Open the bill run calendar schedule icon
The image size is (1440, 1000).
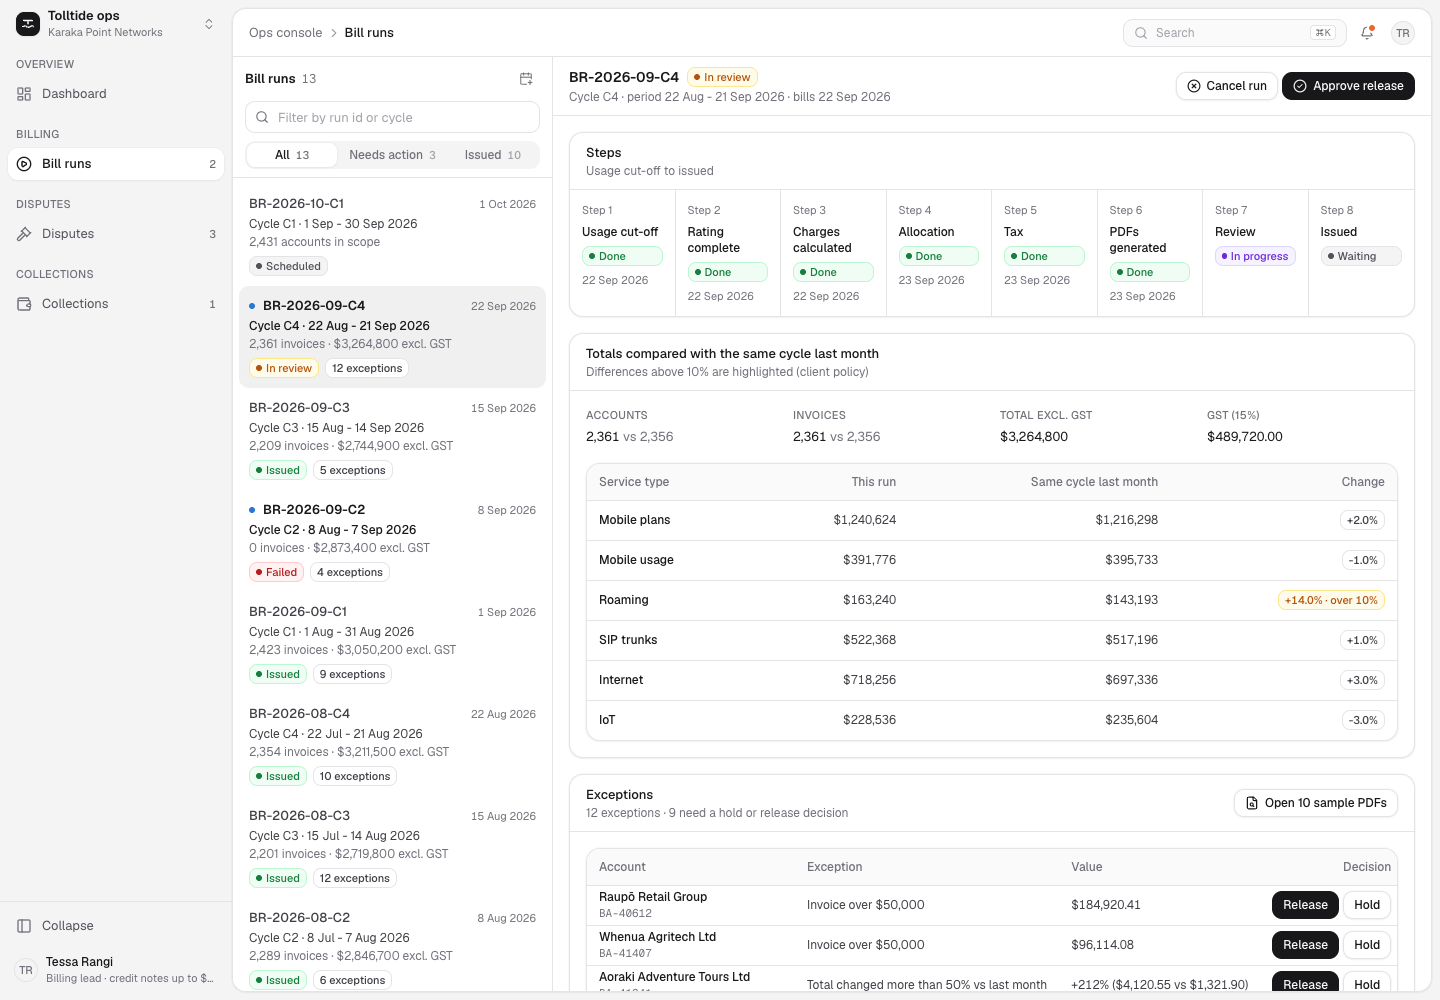[x=526, y=79]
